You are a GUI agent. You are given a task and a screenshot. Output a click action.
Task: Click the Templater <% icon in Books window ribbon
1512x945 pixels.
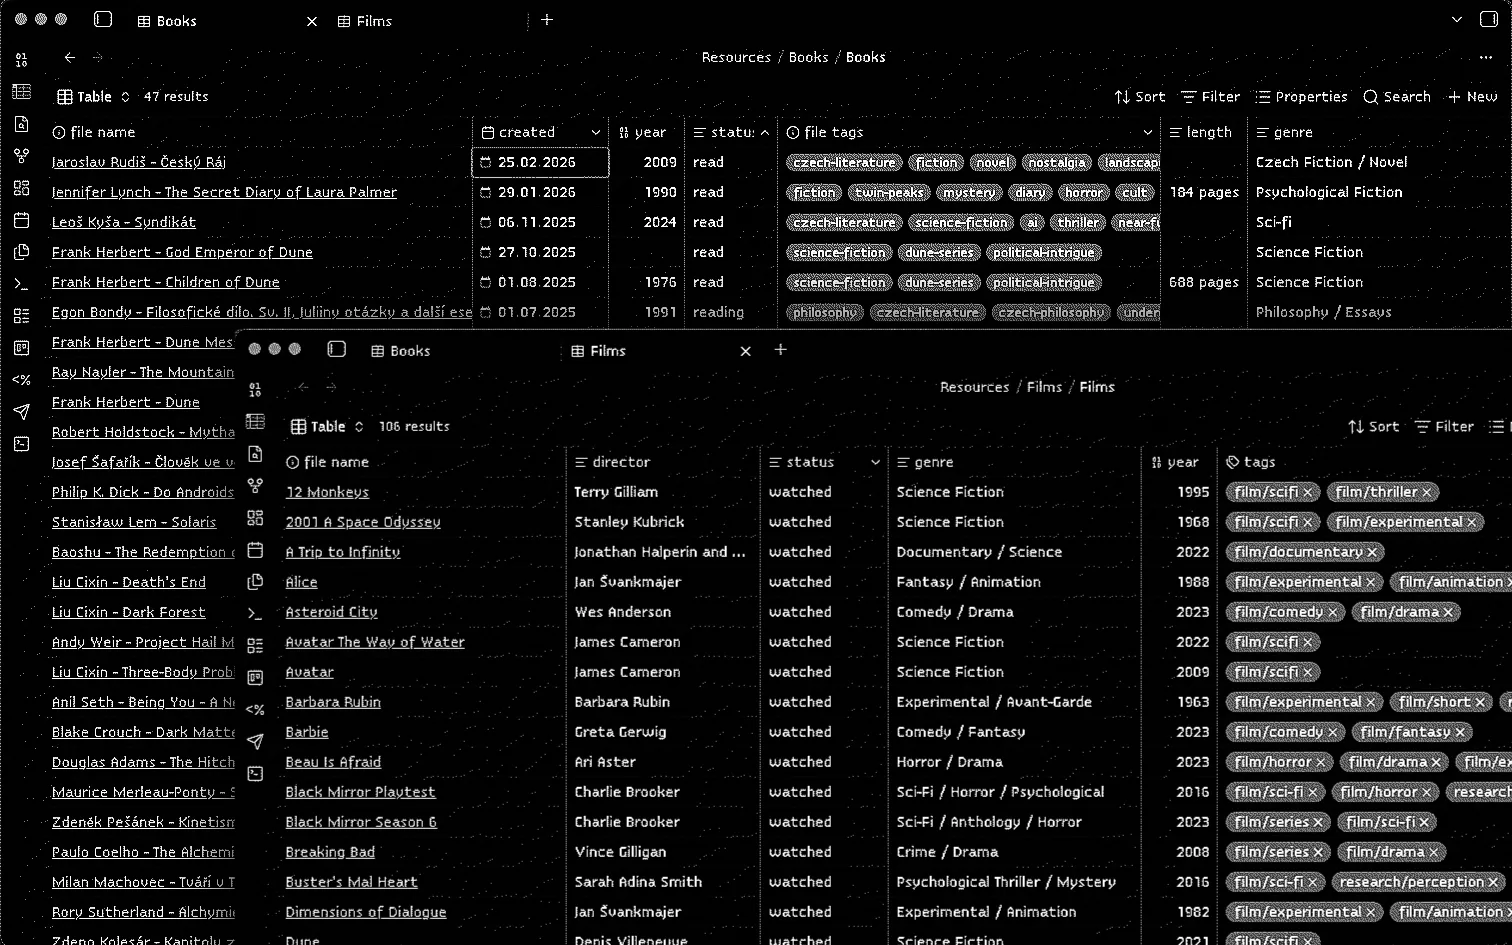point(21,380)
